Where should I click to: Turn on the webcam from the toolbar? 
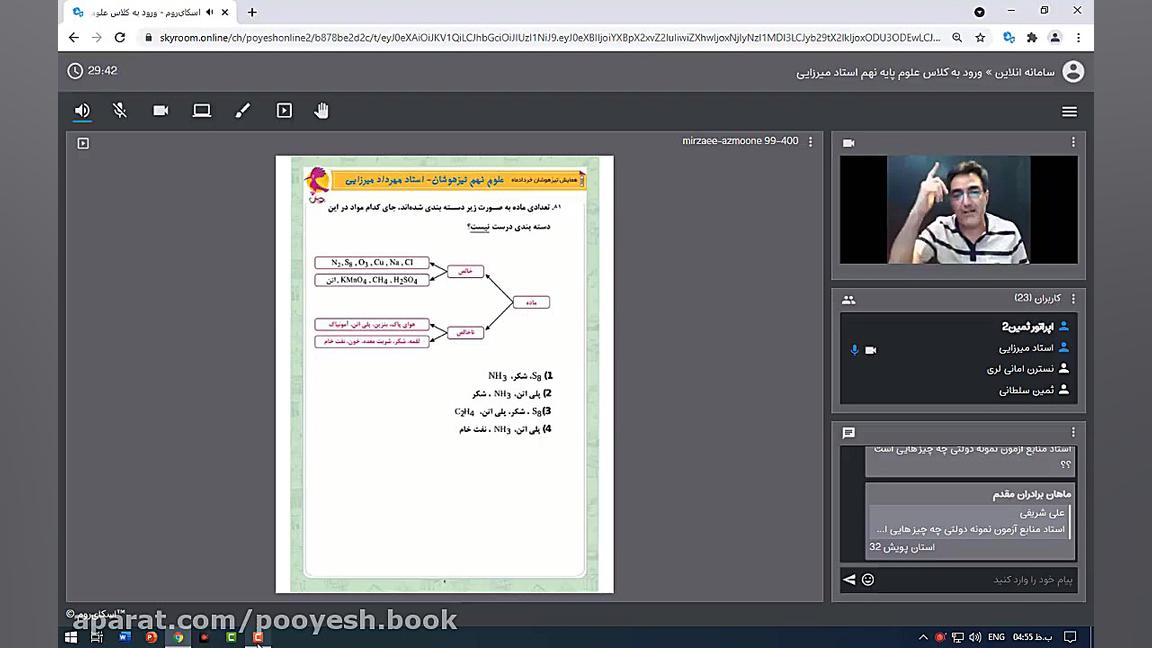[x=161, y=110]
